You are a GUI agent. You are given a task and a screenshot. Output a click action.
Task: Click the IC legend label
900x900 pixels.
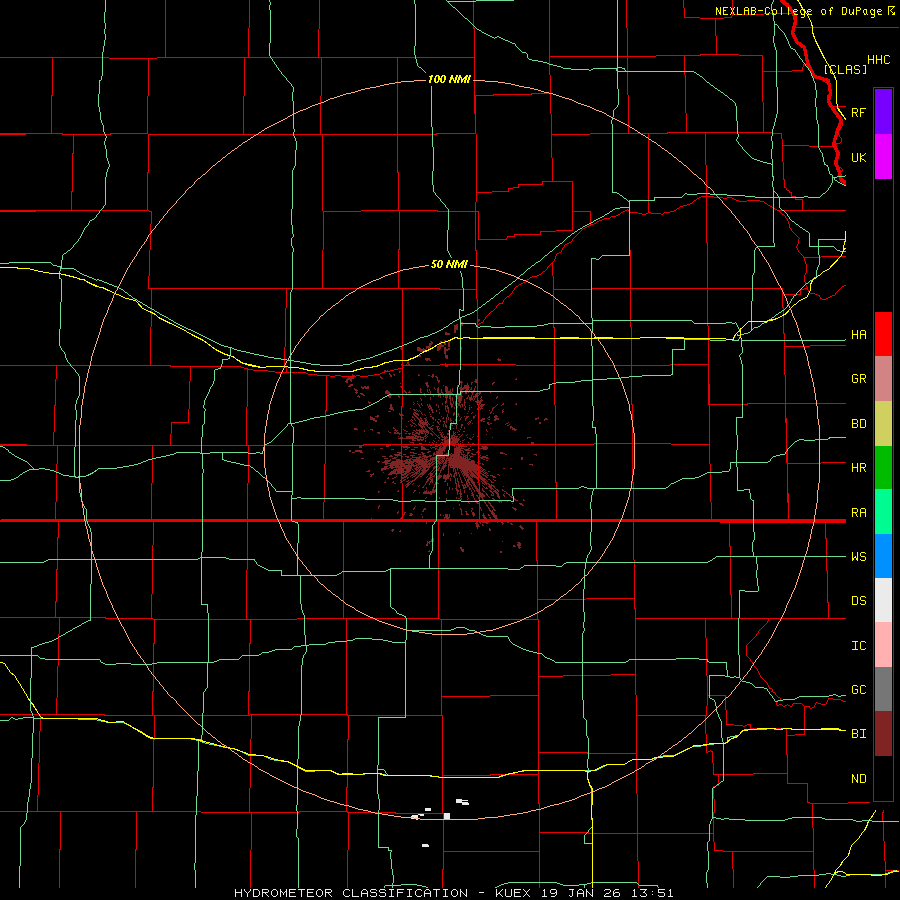point(859,646)
